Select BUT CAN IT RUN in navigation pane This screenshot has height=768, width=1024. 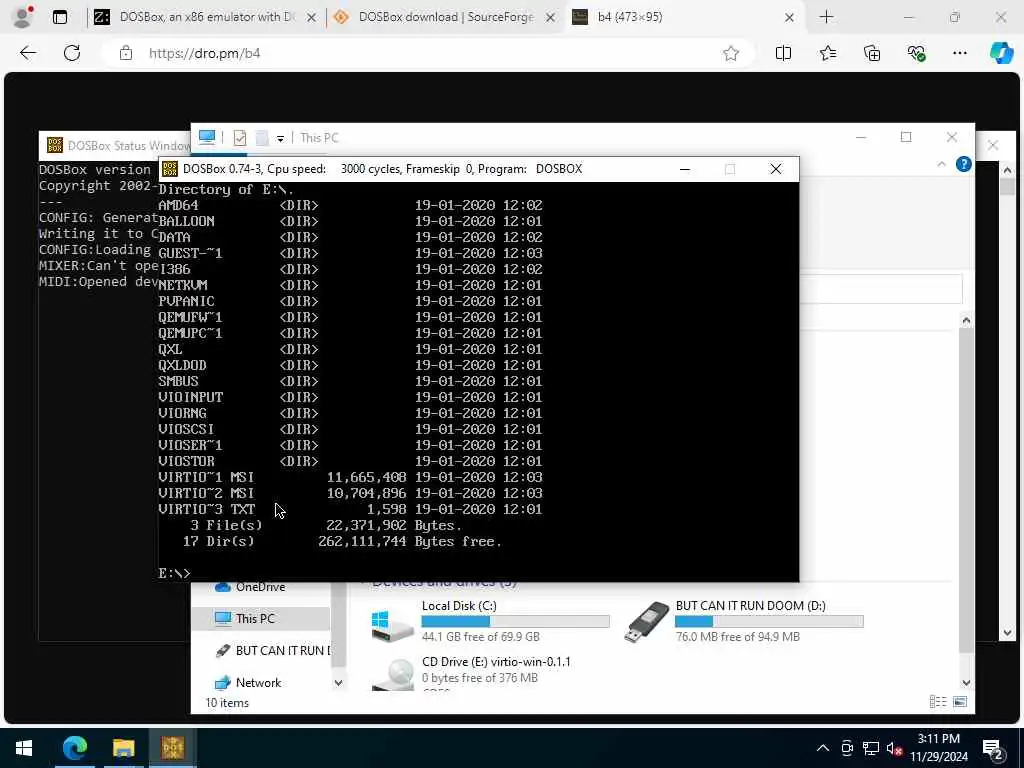click(273, 650)
